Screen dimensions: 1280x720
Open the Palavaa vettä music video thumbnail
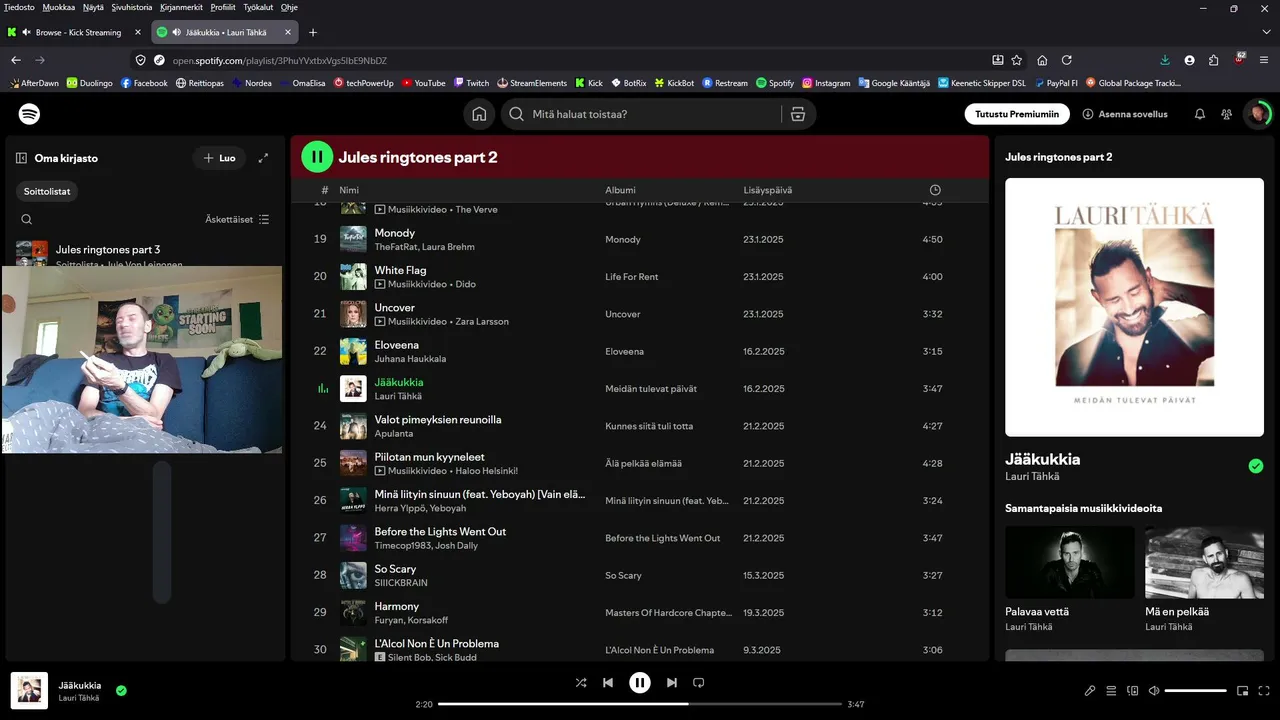[x=1070, y=562]
